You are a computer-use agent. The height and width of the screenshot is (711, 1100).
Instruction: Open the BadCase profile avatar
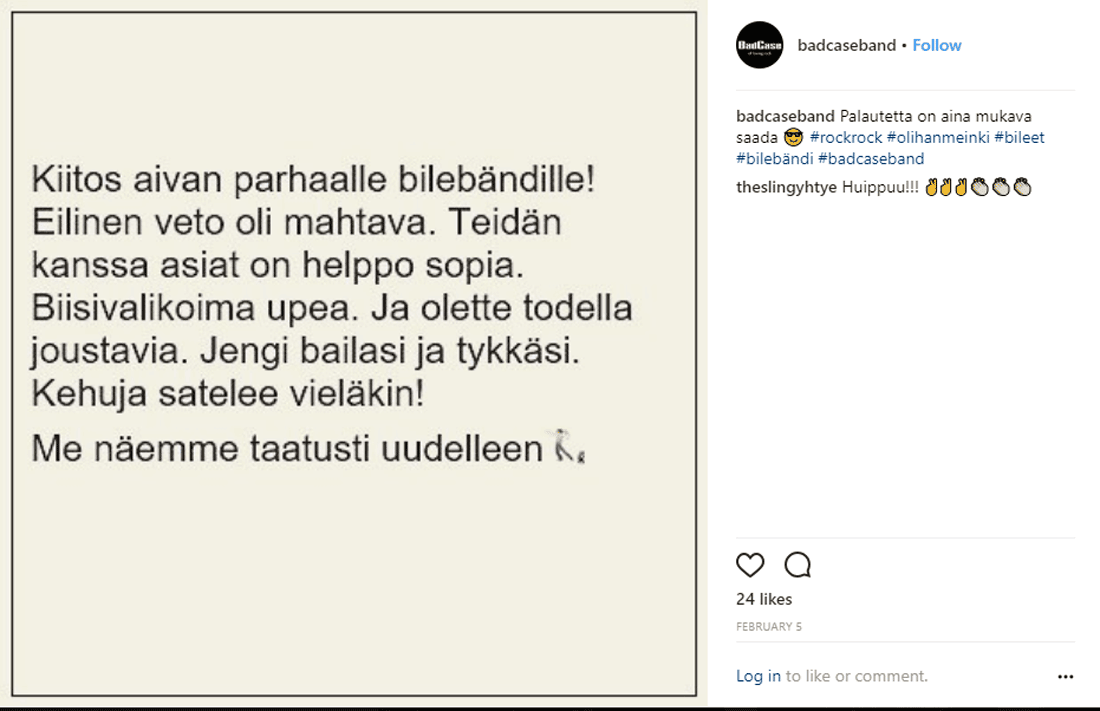tap(759, 45)
